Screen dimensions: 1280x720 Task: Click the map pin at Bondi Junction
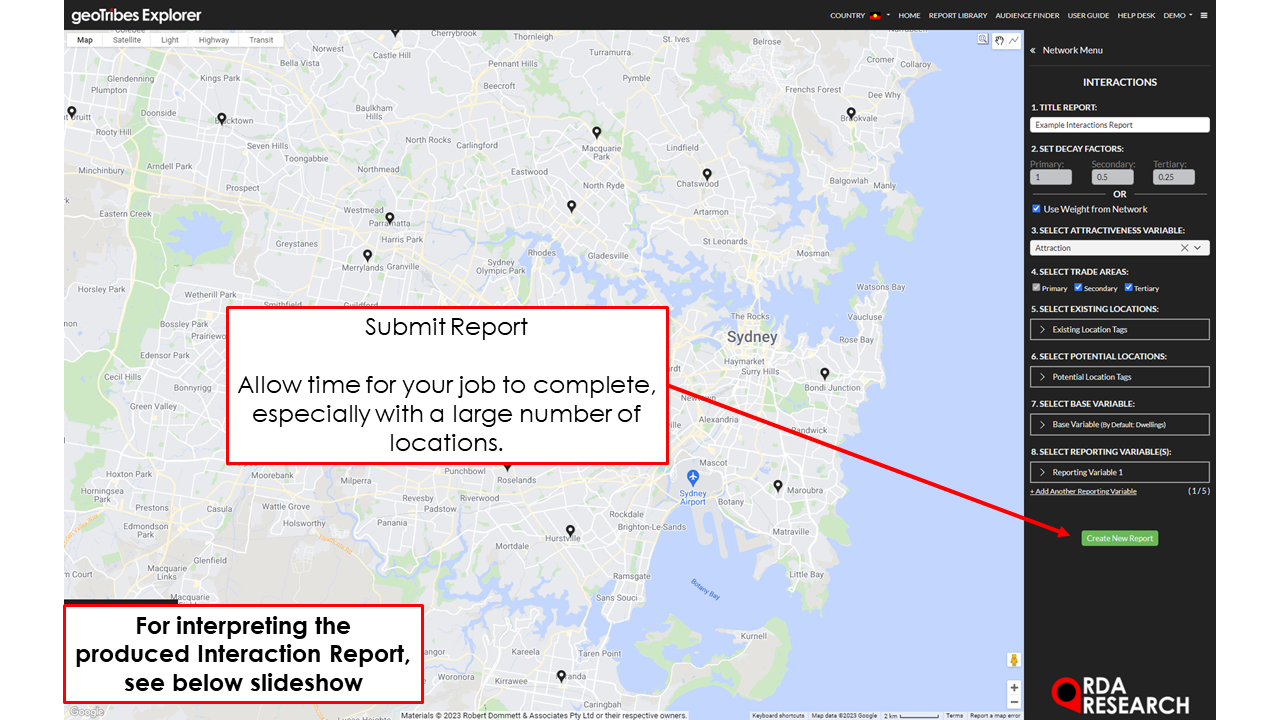(825, 373)
